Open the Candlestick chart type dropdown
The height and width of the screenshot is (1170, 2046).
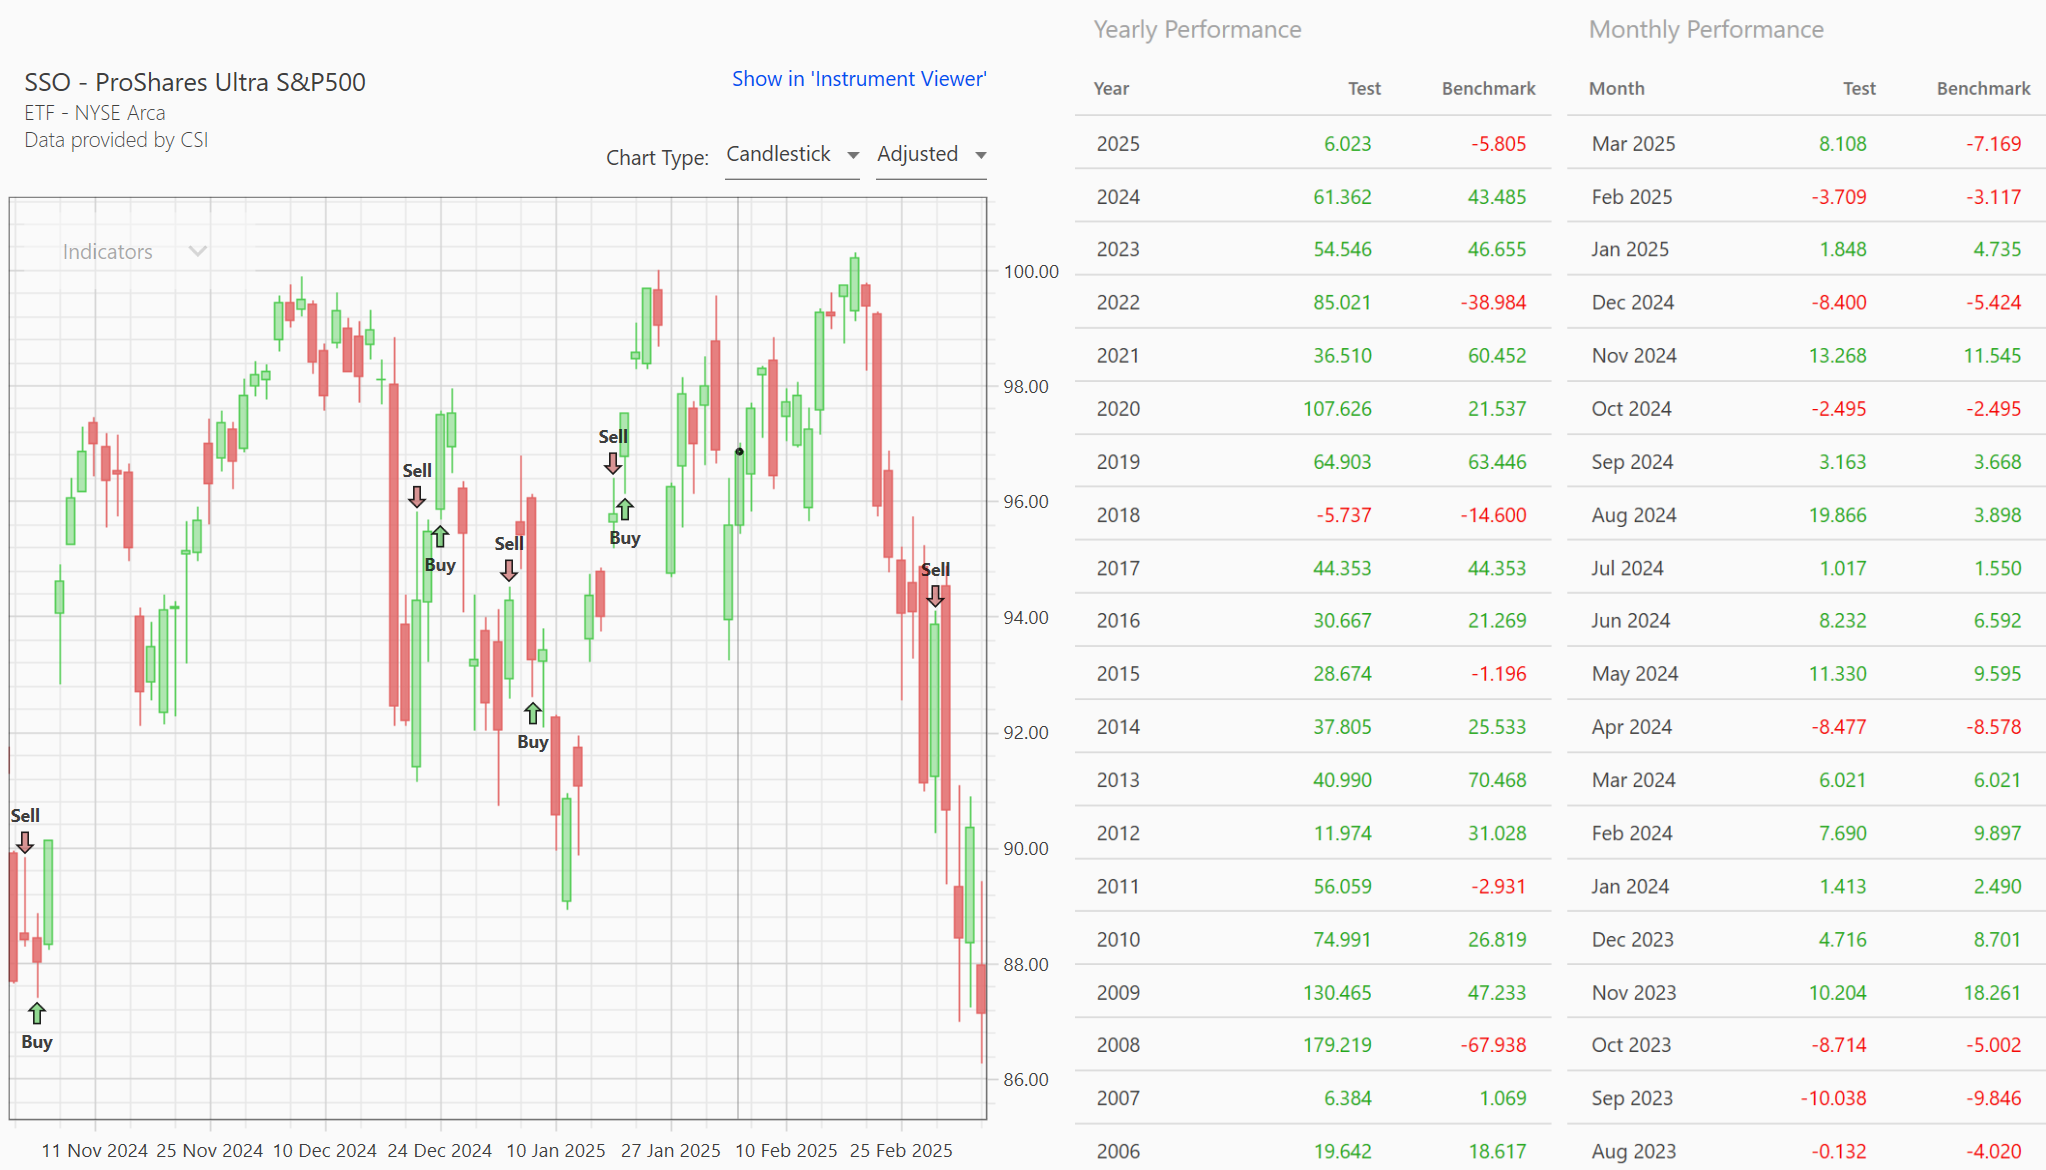(x=791, y=155)
